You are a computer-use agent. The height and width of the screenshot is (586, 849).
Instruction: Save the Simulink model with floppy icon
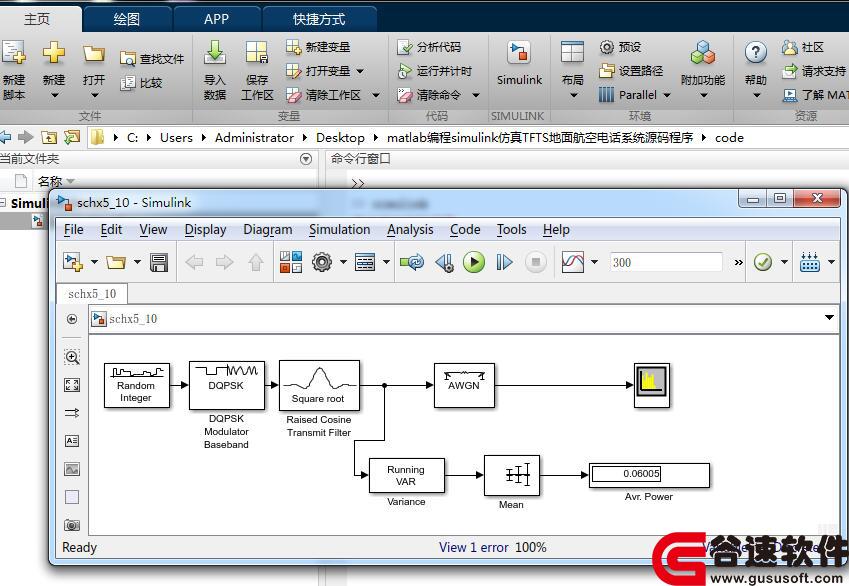(159, 263)
